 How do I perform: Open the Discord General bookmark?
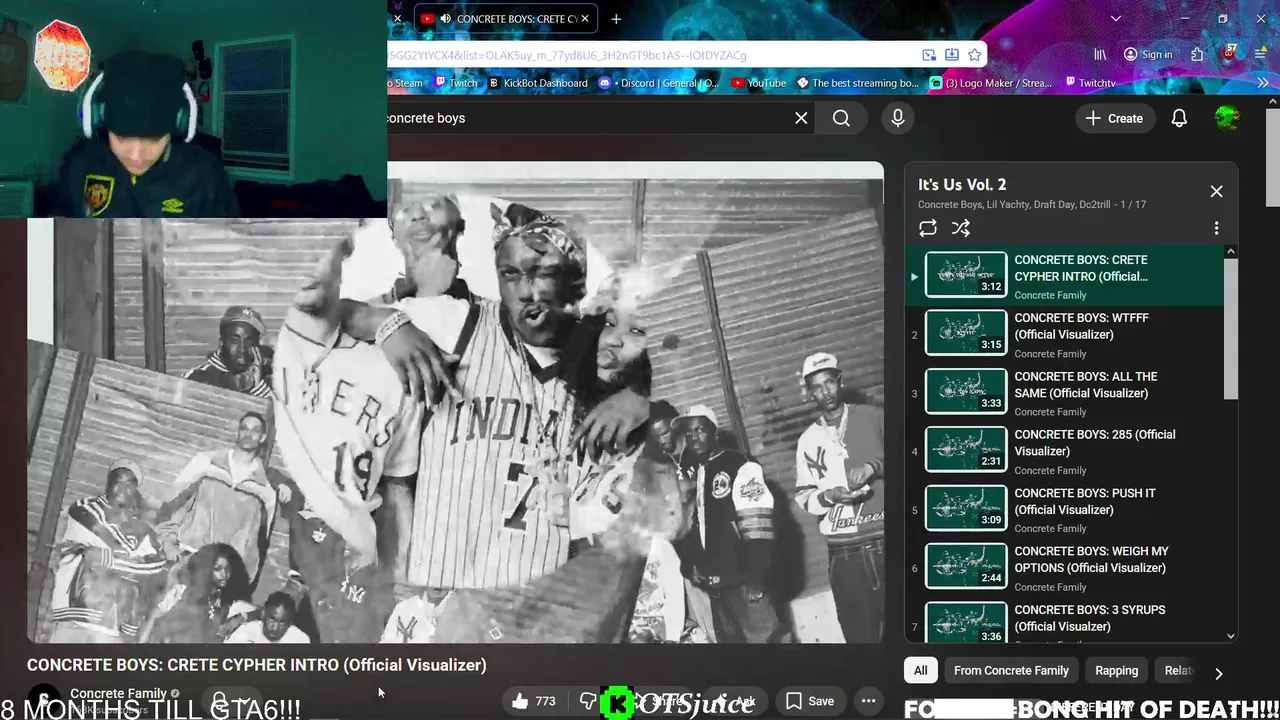(x=659, y=83)
